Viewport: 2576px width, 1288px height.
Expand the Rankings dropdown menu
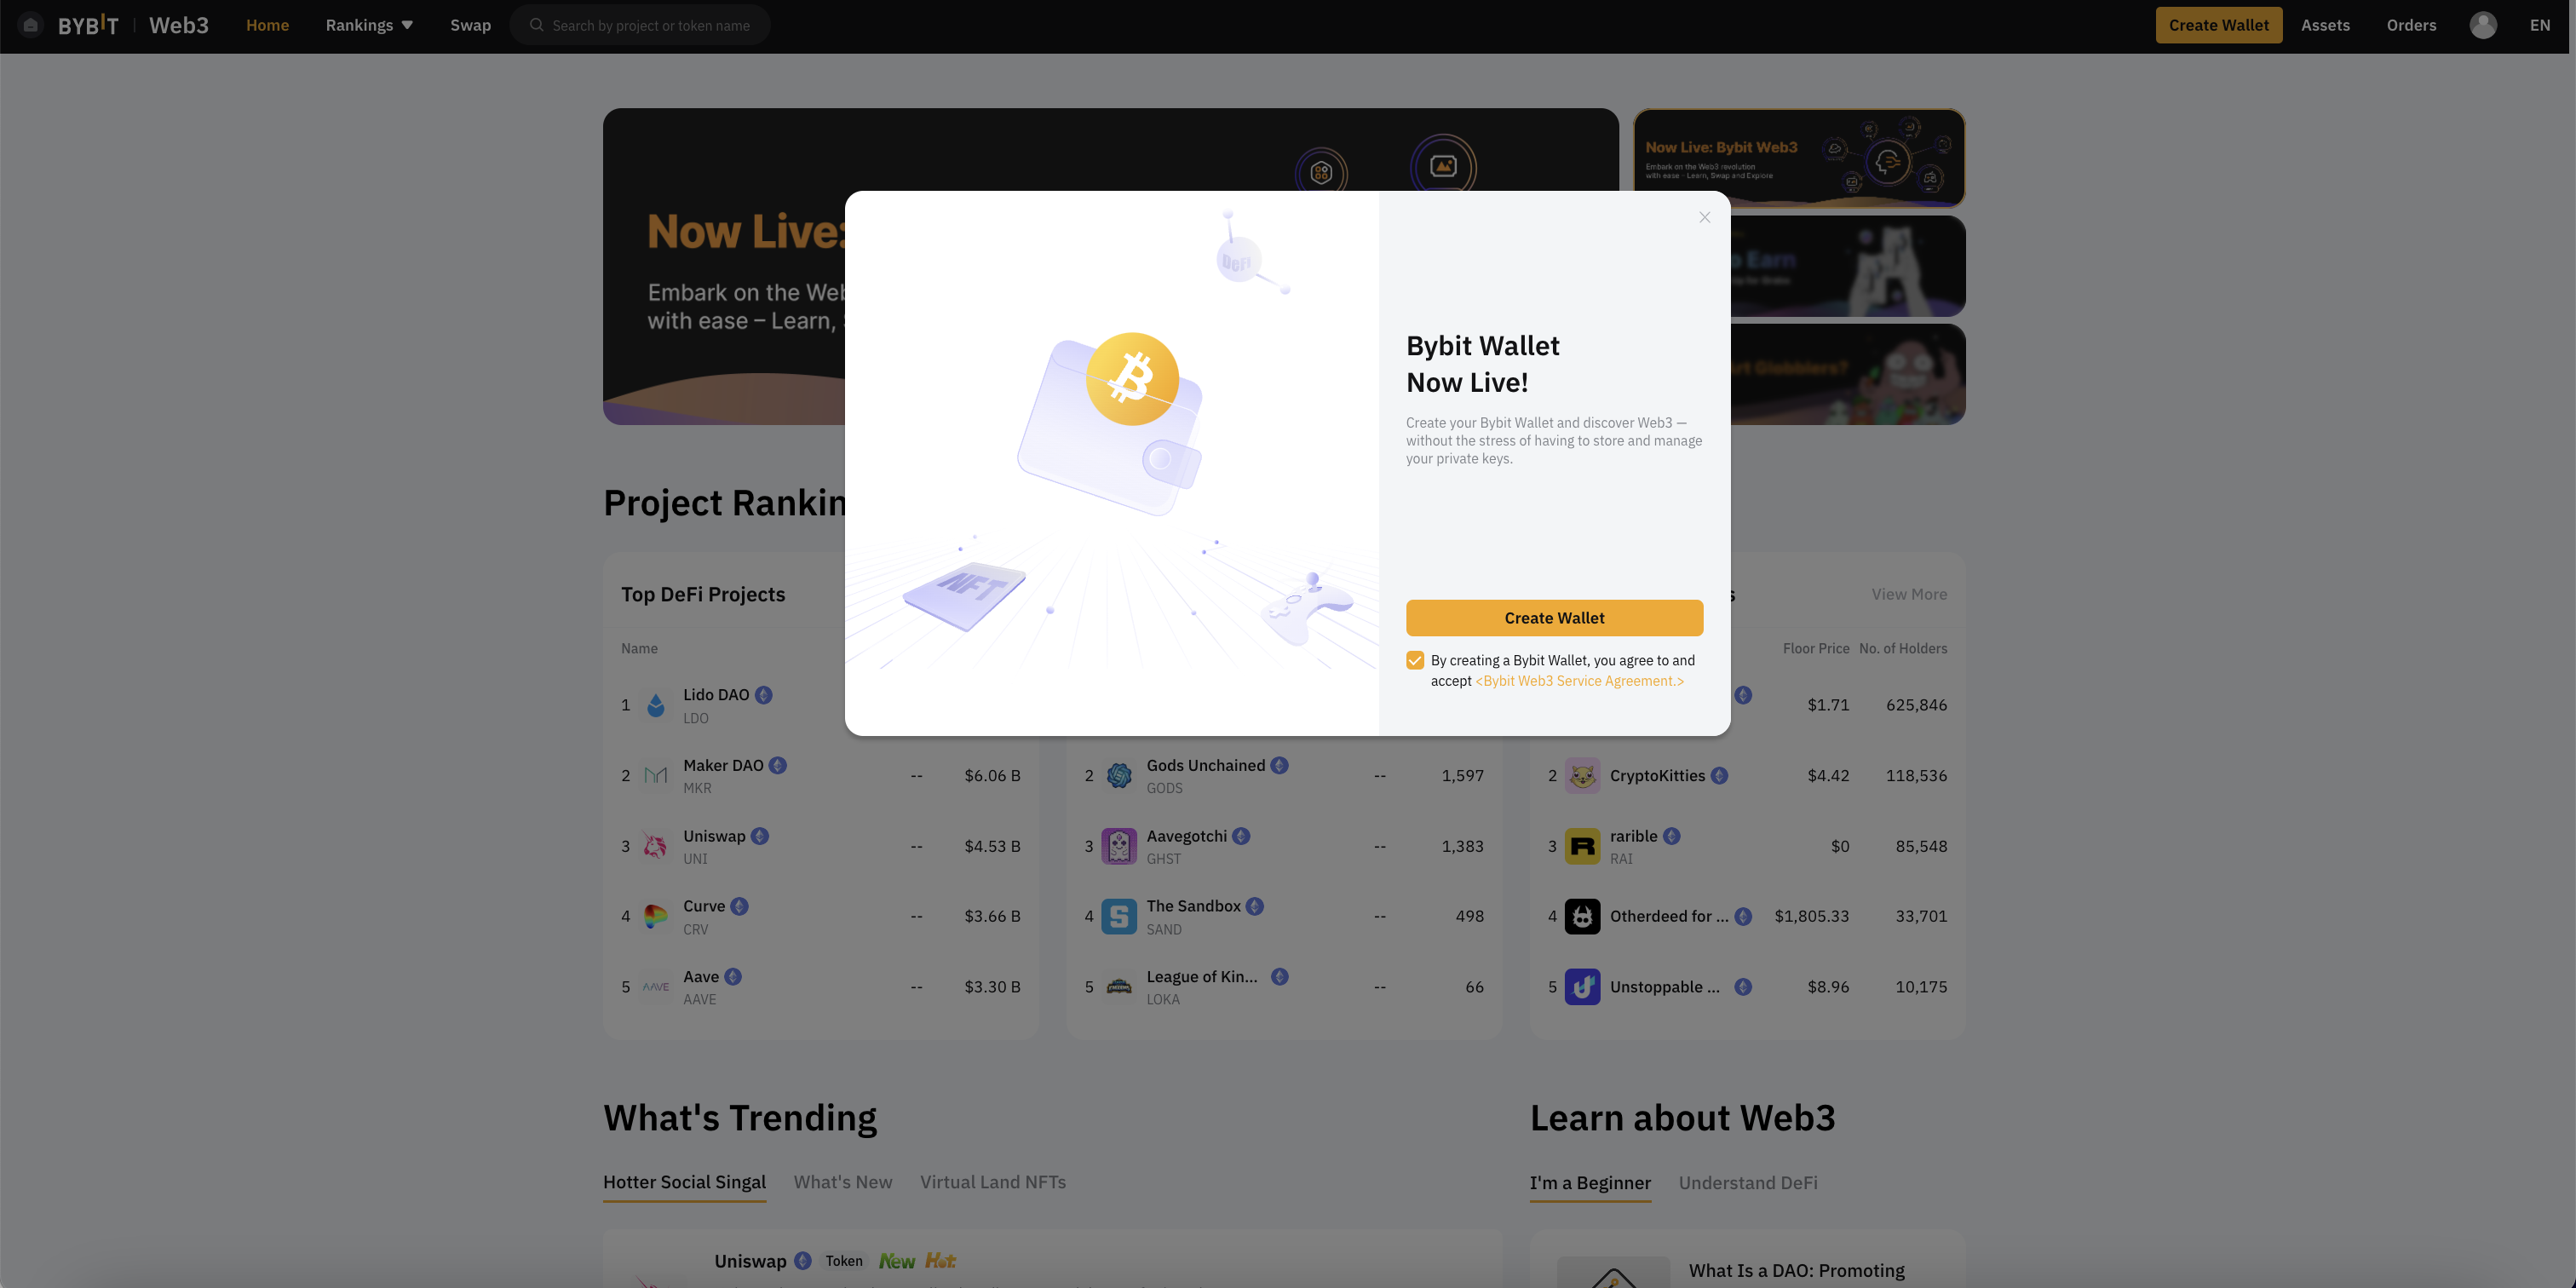369,25
